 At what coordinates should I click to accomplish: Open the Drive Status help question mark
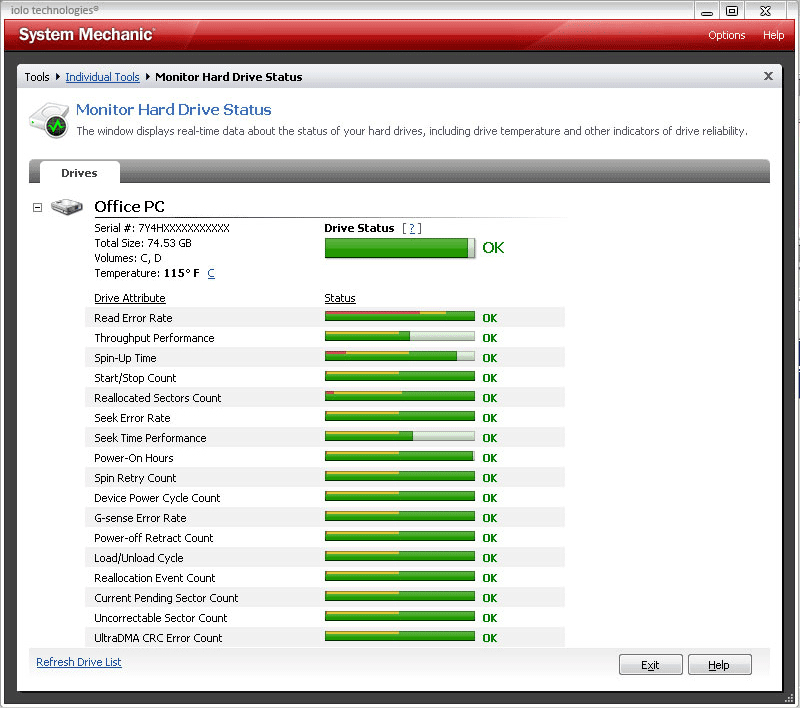(412, 228)
